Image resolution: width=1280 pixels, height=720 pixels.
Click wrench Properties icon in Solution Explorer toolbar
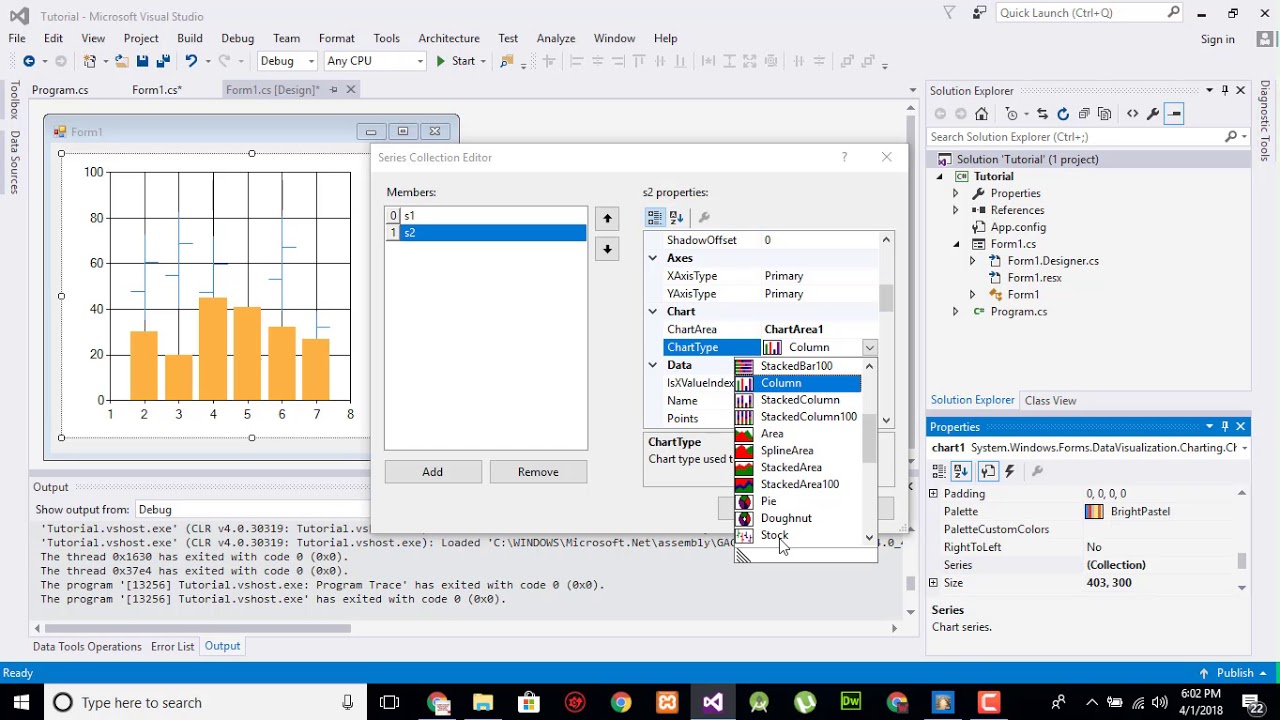click(x=1154, y=114)
